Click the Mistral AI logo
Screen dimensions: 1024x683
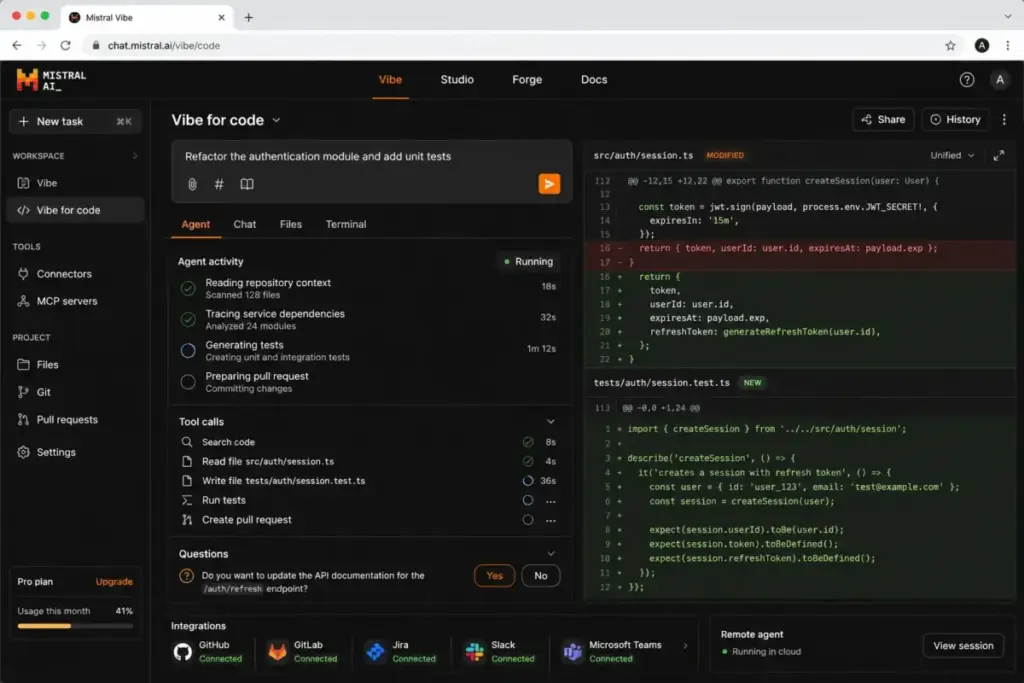click(51, 80)
